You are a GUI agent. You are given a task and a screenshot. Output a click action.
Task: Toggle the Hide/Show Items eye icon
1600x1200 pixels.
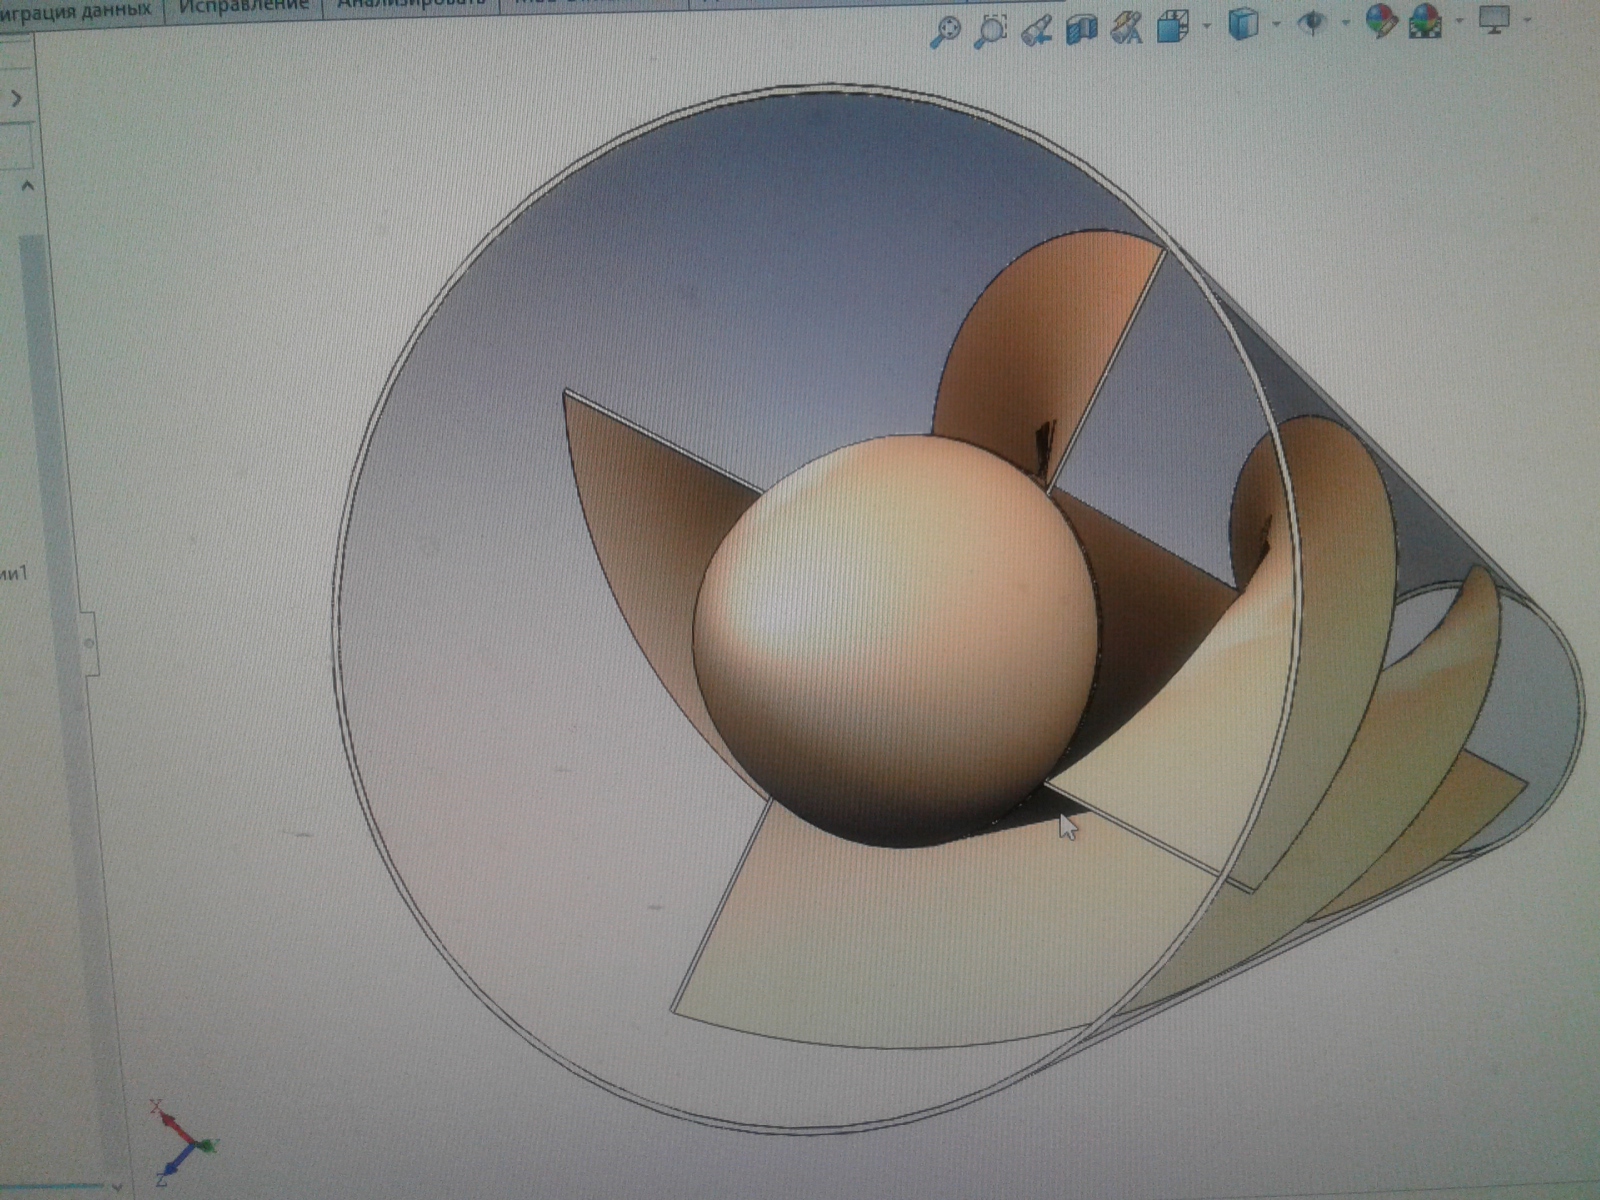pos(1312,22)
